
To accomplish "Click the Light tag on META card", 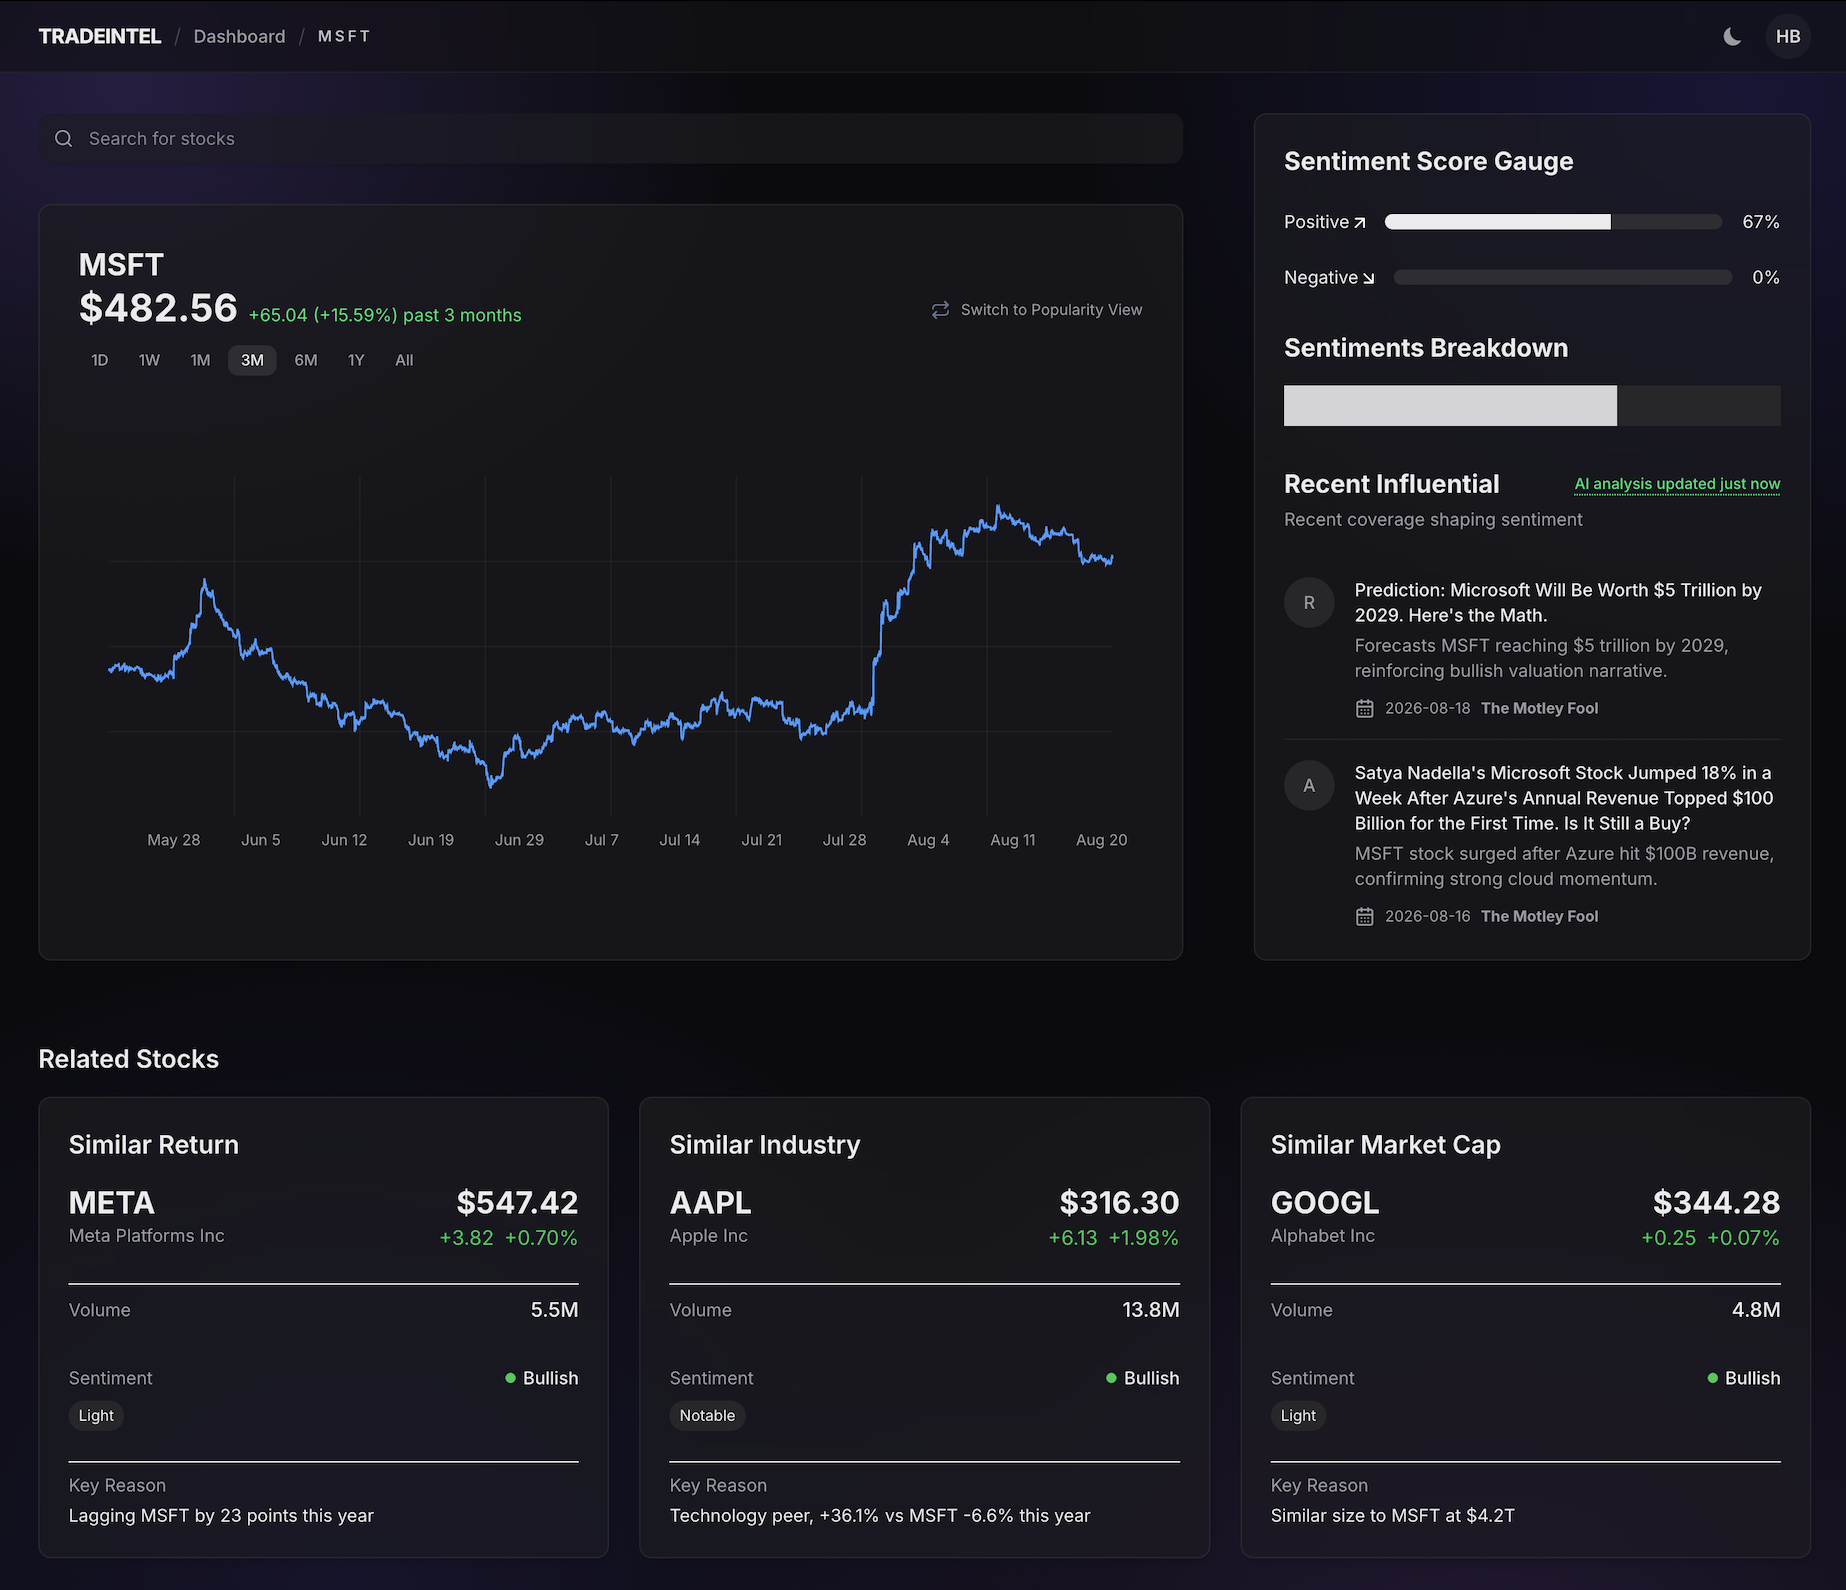I will click(96, 1416).
